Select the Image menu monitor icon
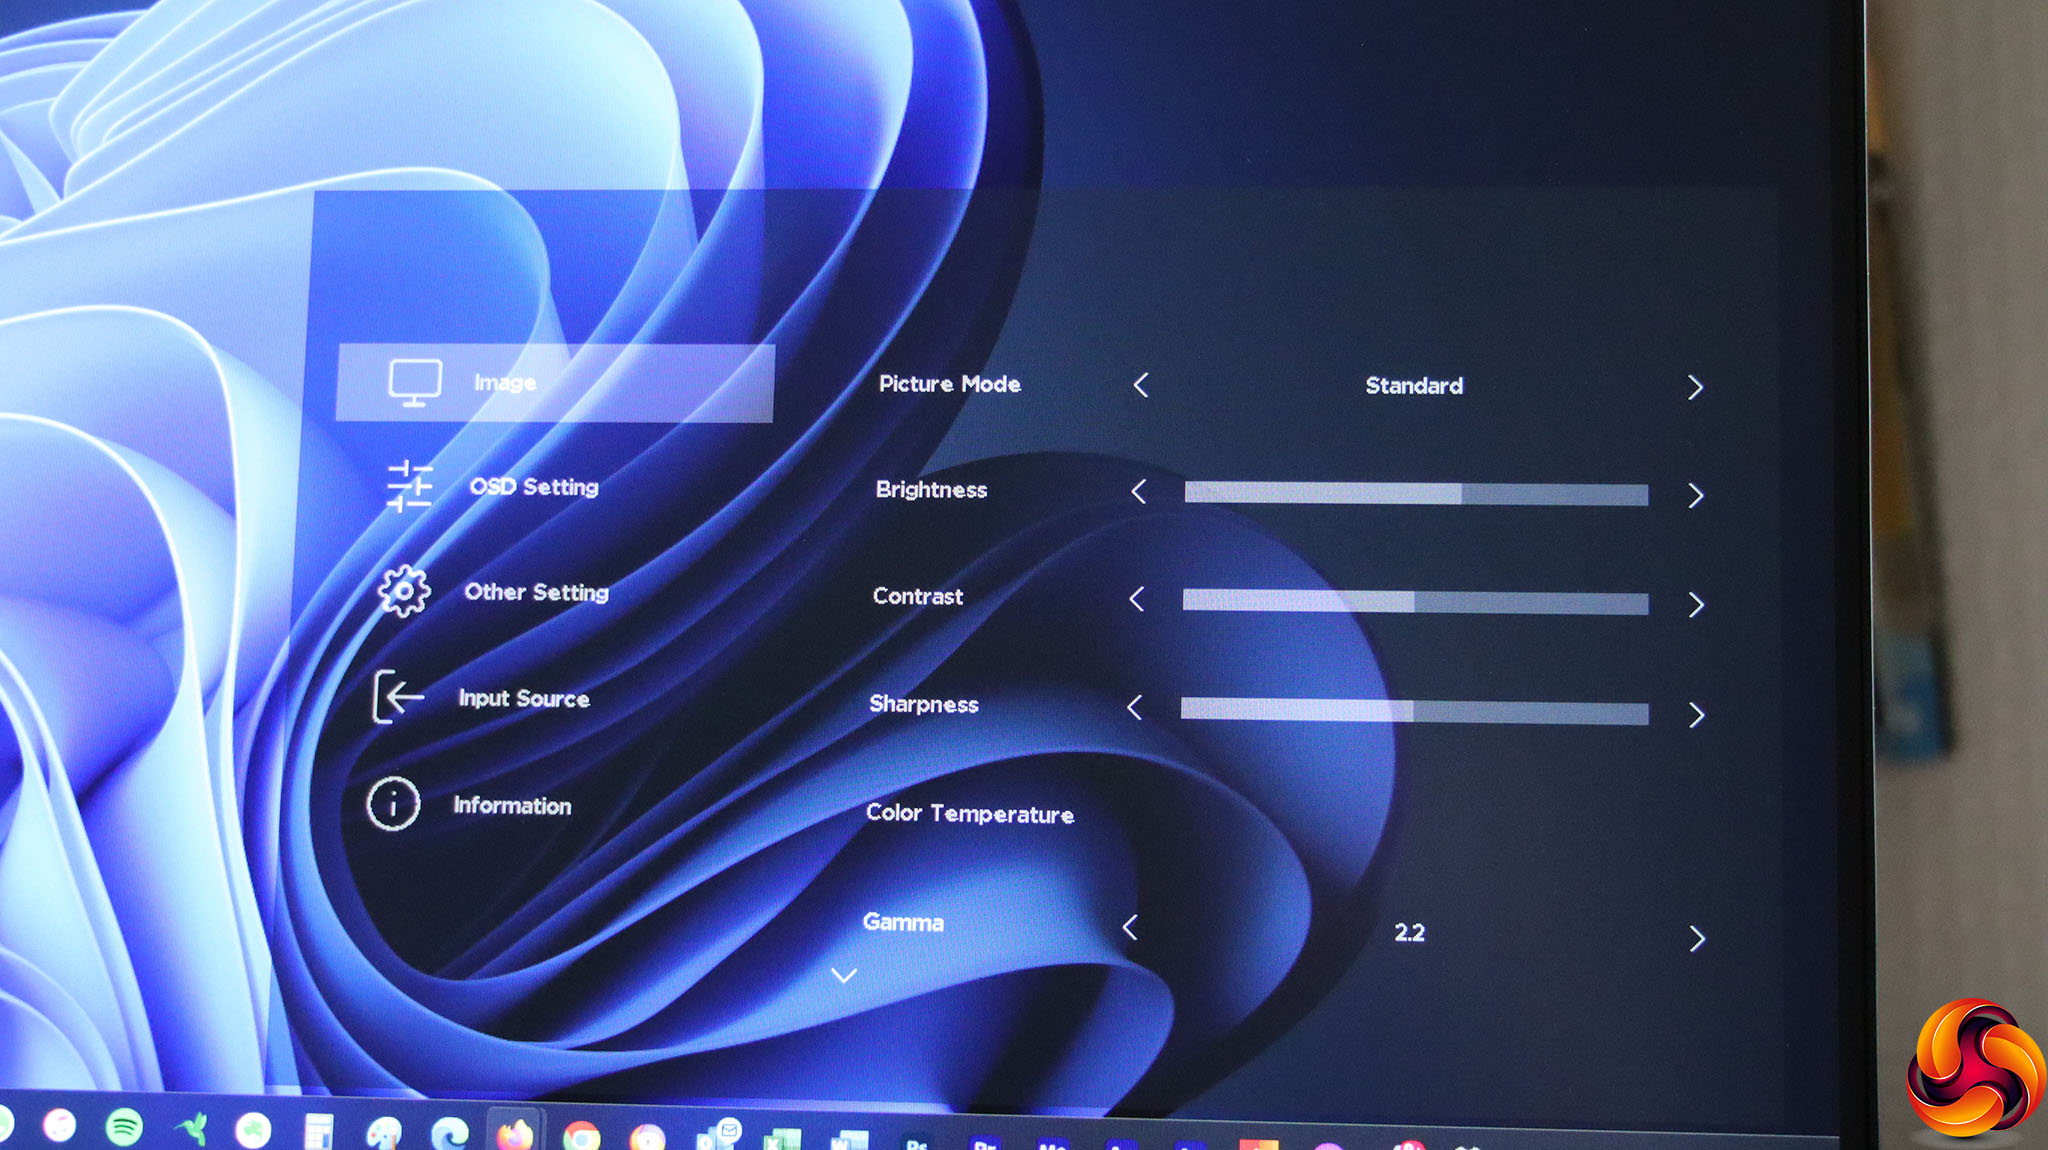2048x1150 pixels. (415, 383)
